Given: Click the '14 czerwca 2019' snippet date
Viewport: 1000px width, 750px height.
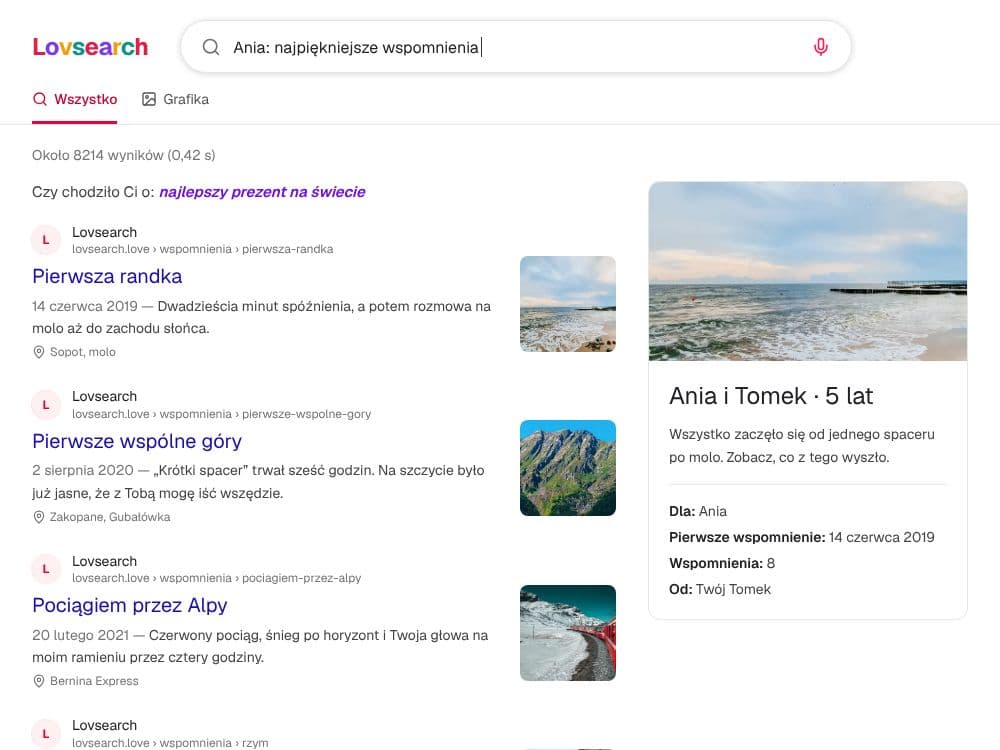Looking at the screenshot, I should (85, 306).
